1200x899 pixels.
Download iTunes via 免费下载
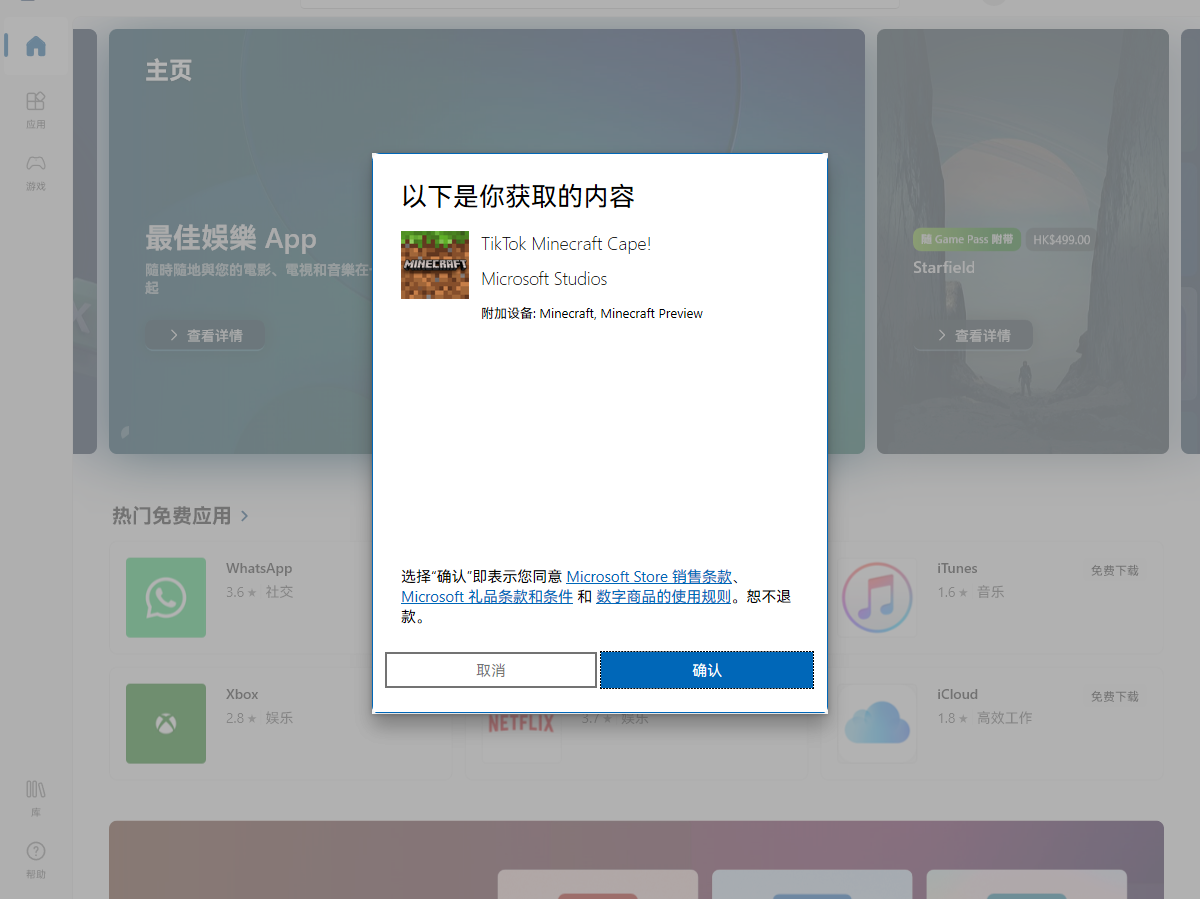point(1115,570)
